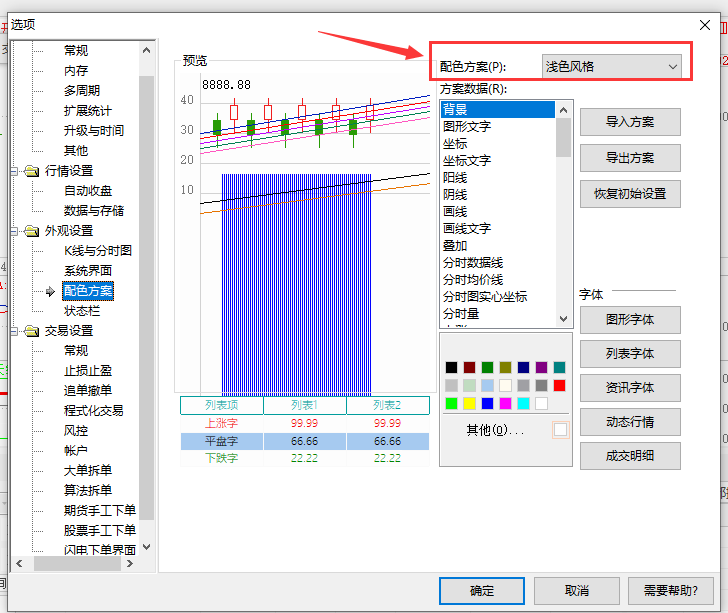
Task: Click the tree horizontal scroll right arrow
Action: [130, 564]
